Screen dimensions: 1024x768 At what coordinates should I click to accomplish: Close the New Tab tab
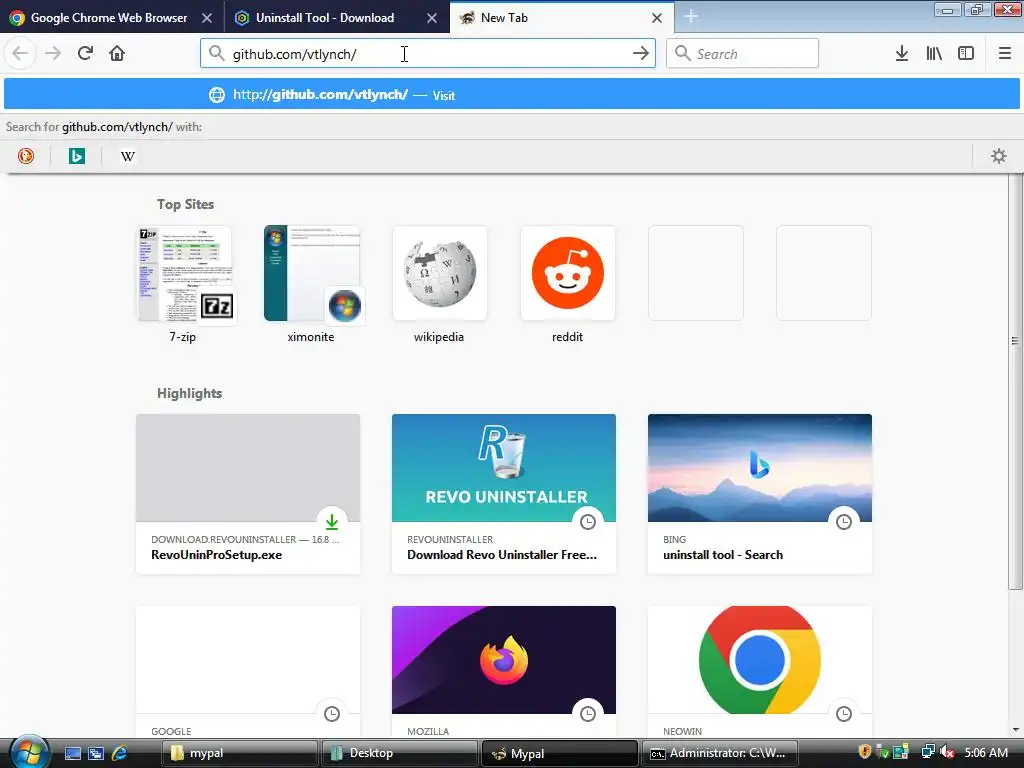657,18
